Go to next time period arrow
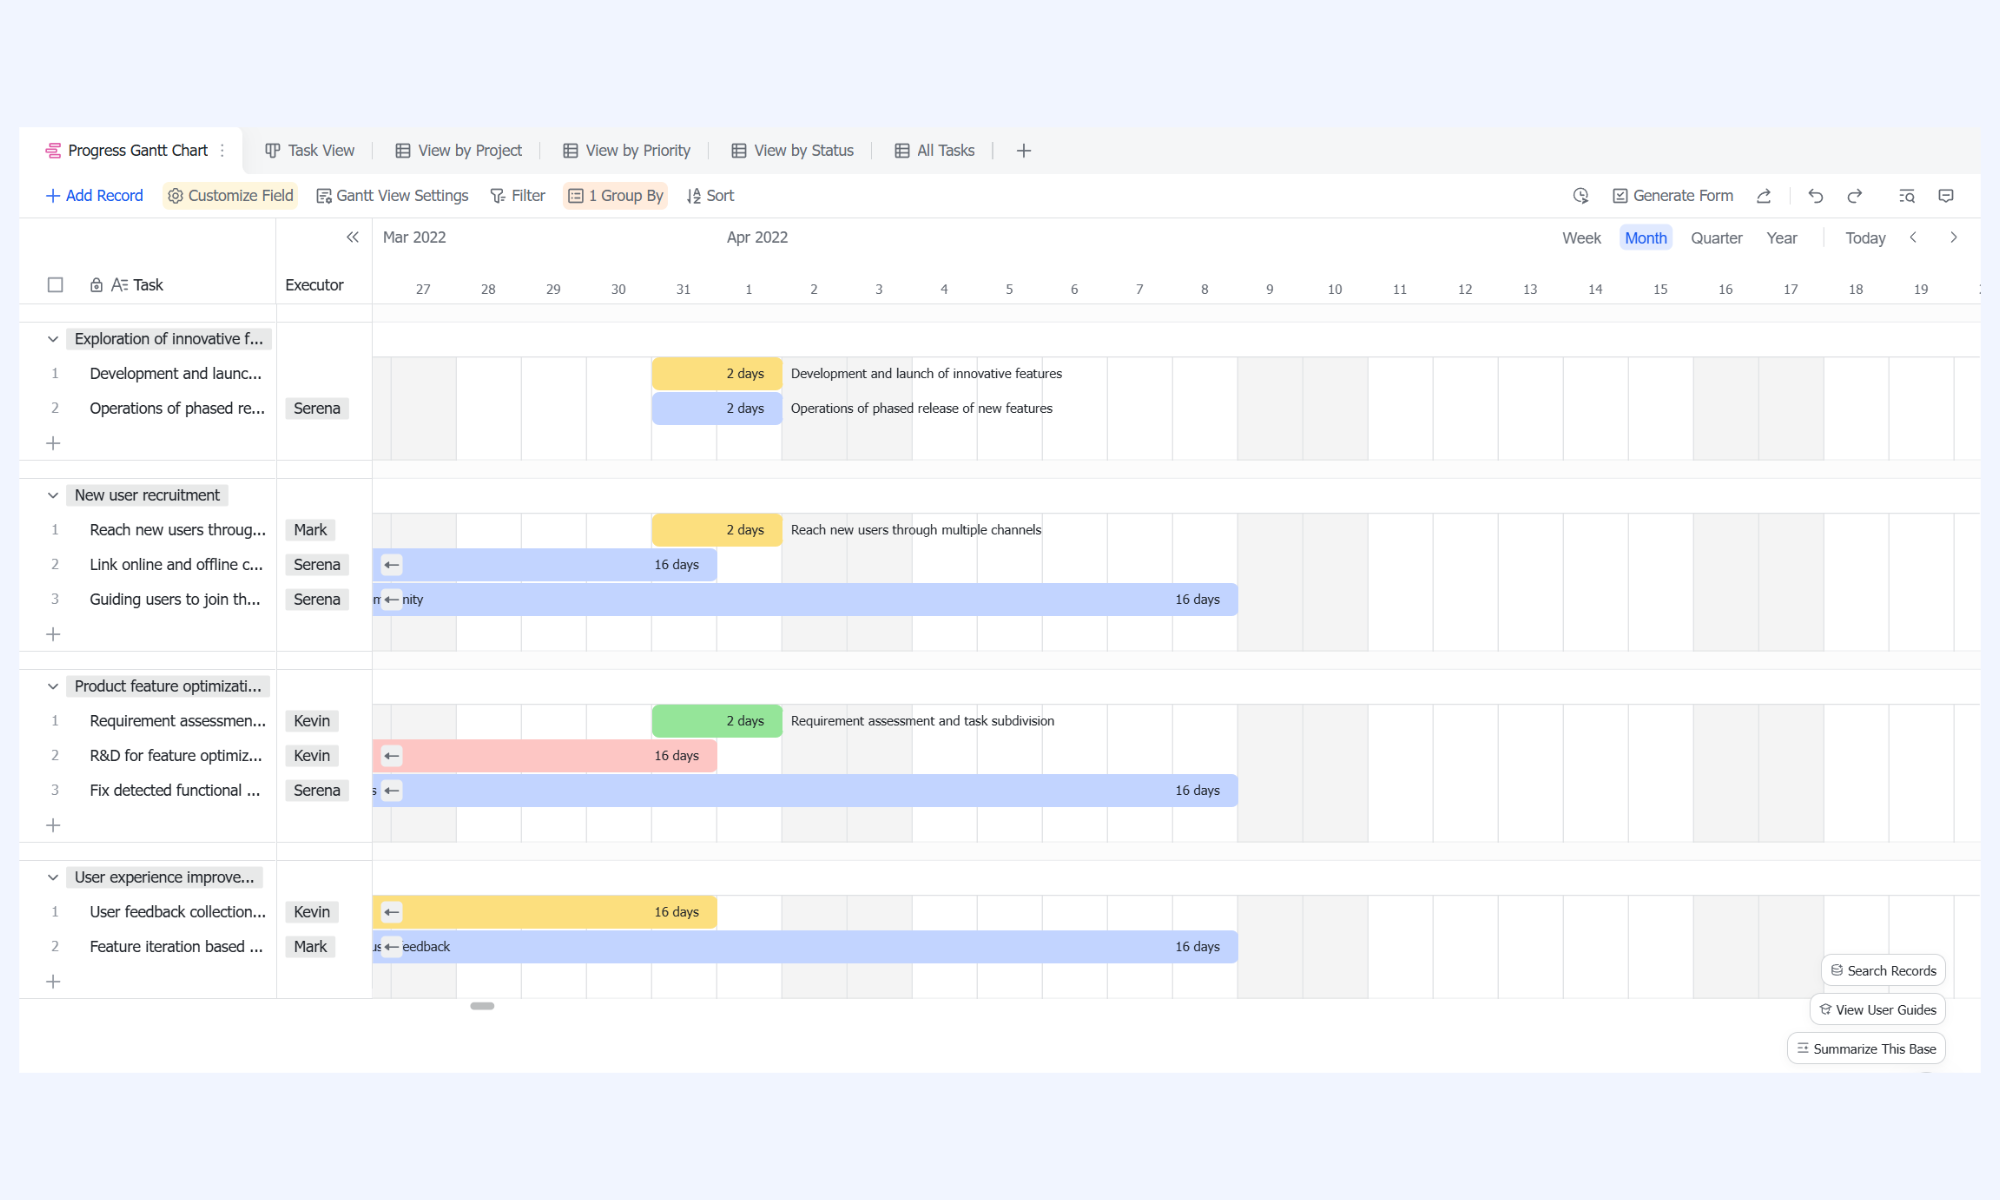This screenshot has width=2000, height=1200. tap(1953, 237)
